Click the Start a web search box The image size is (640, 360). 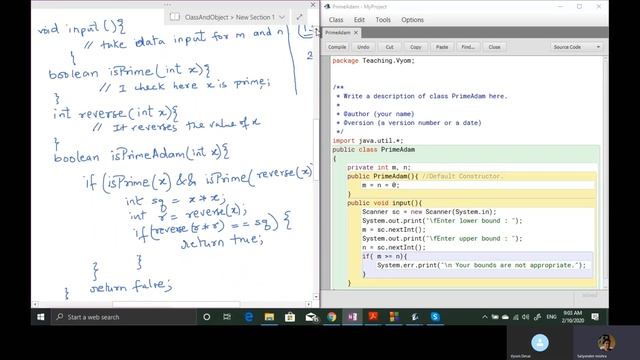pos(124,317)
